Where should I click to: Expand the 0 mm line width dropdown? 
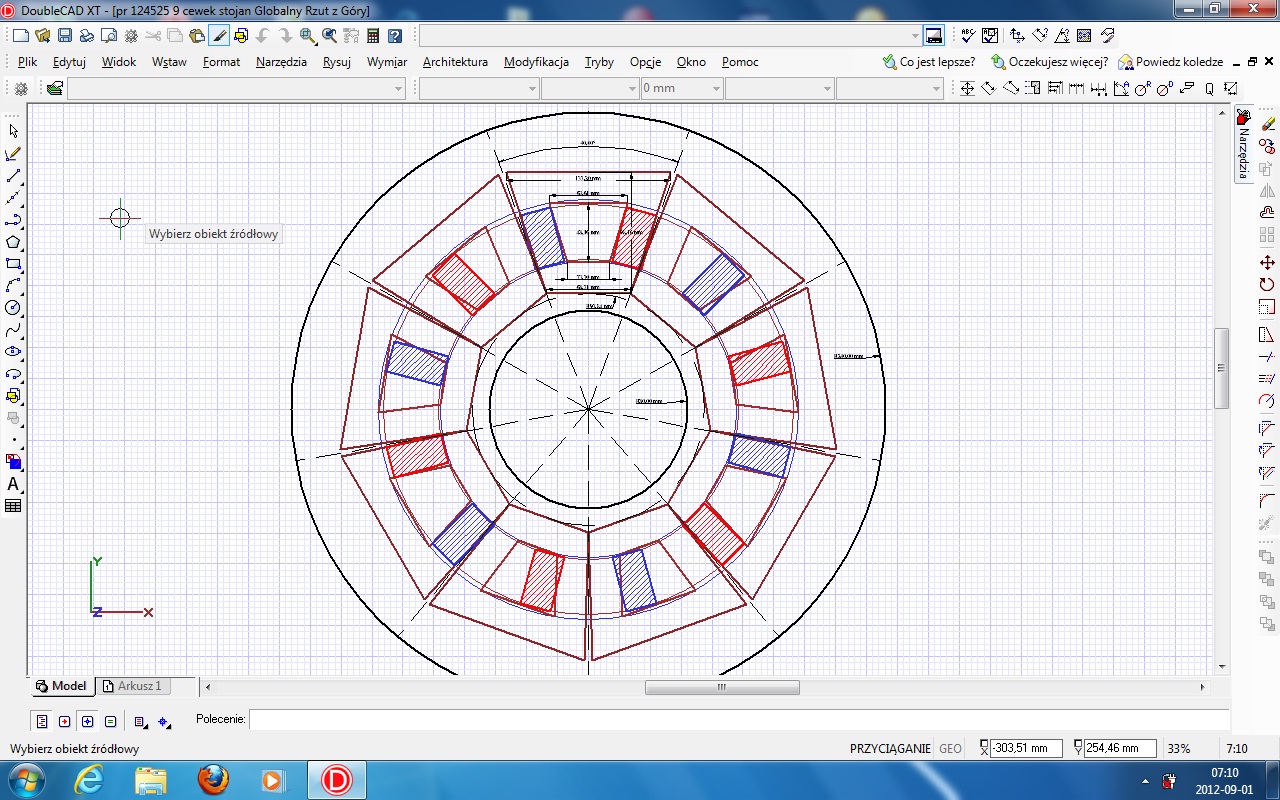[716, 89]
